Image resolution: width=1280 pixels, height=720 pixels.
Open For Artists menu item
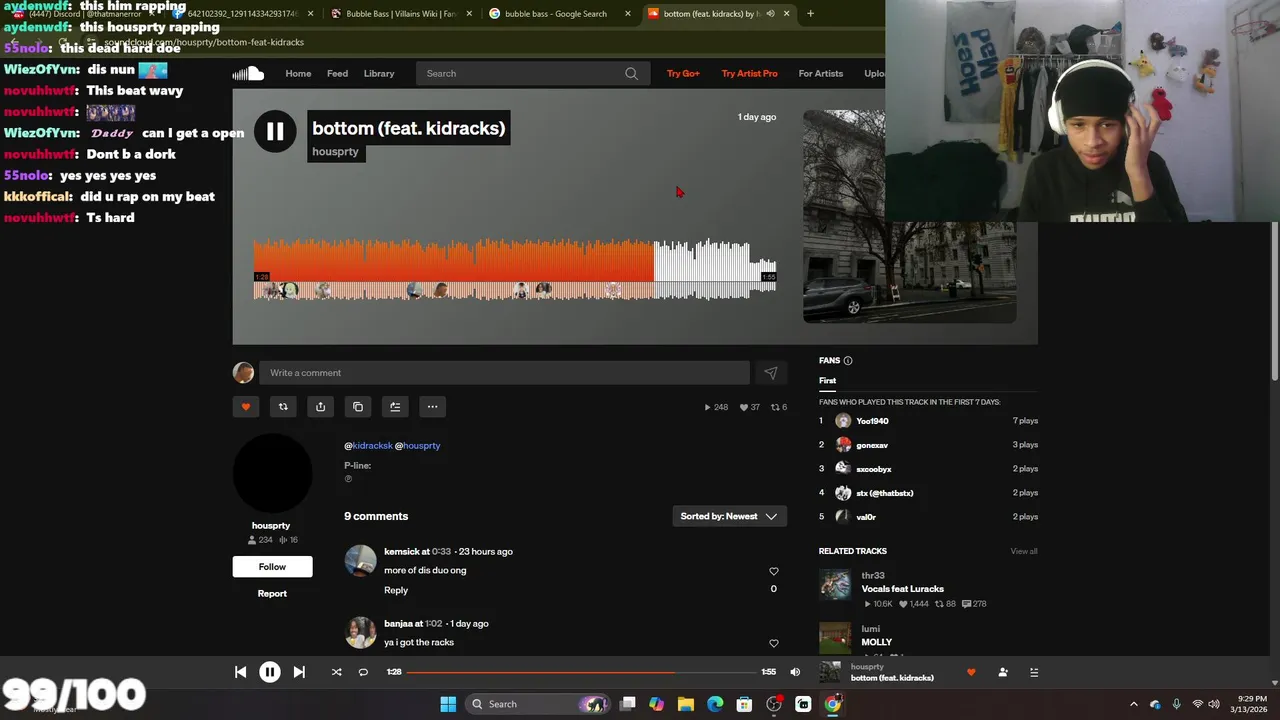(x=820, y=73)
